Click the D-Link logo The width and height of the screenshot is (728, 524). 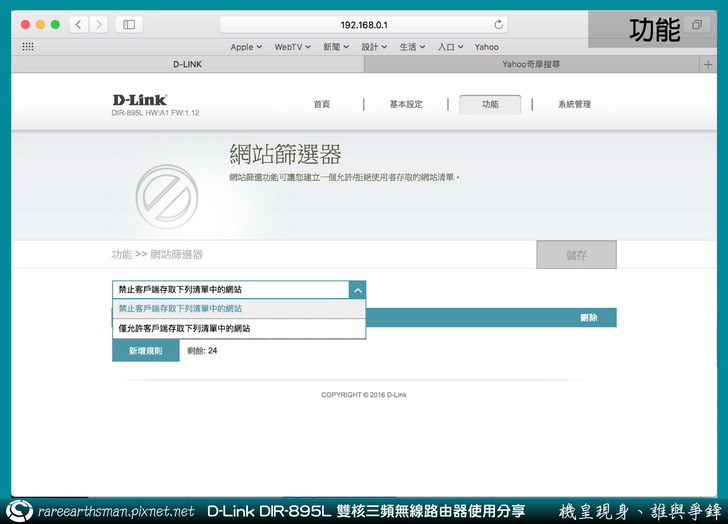140,100
